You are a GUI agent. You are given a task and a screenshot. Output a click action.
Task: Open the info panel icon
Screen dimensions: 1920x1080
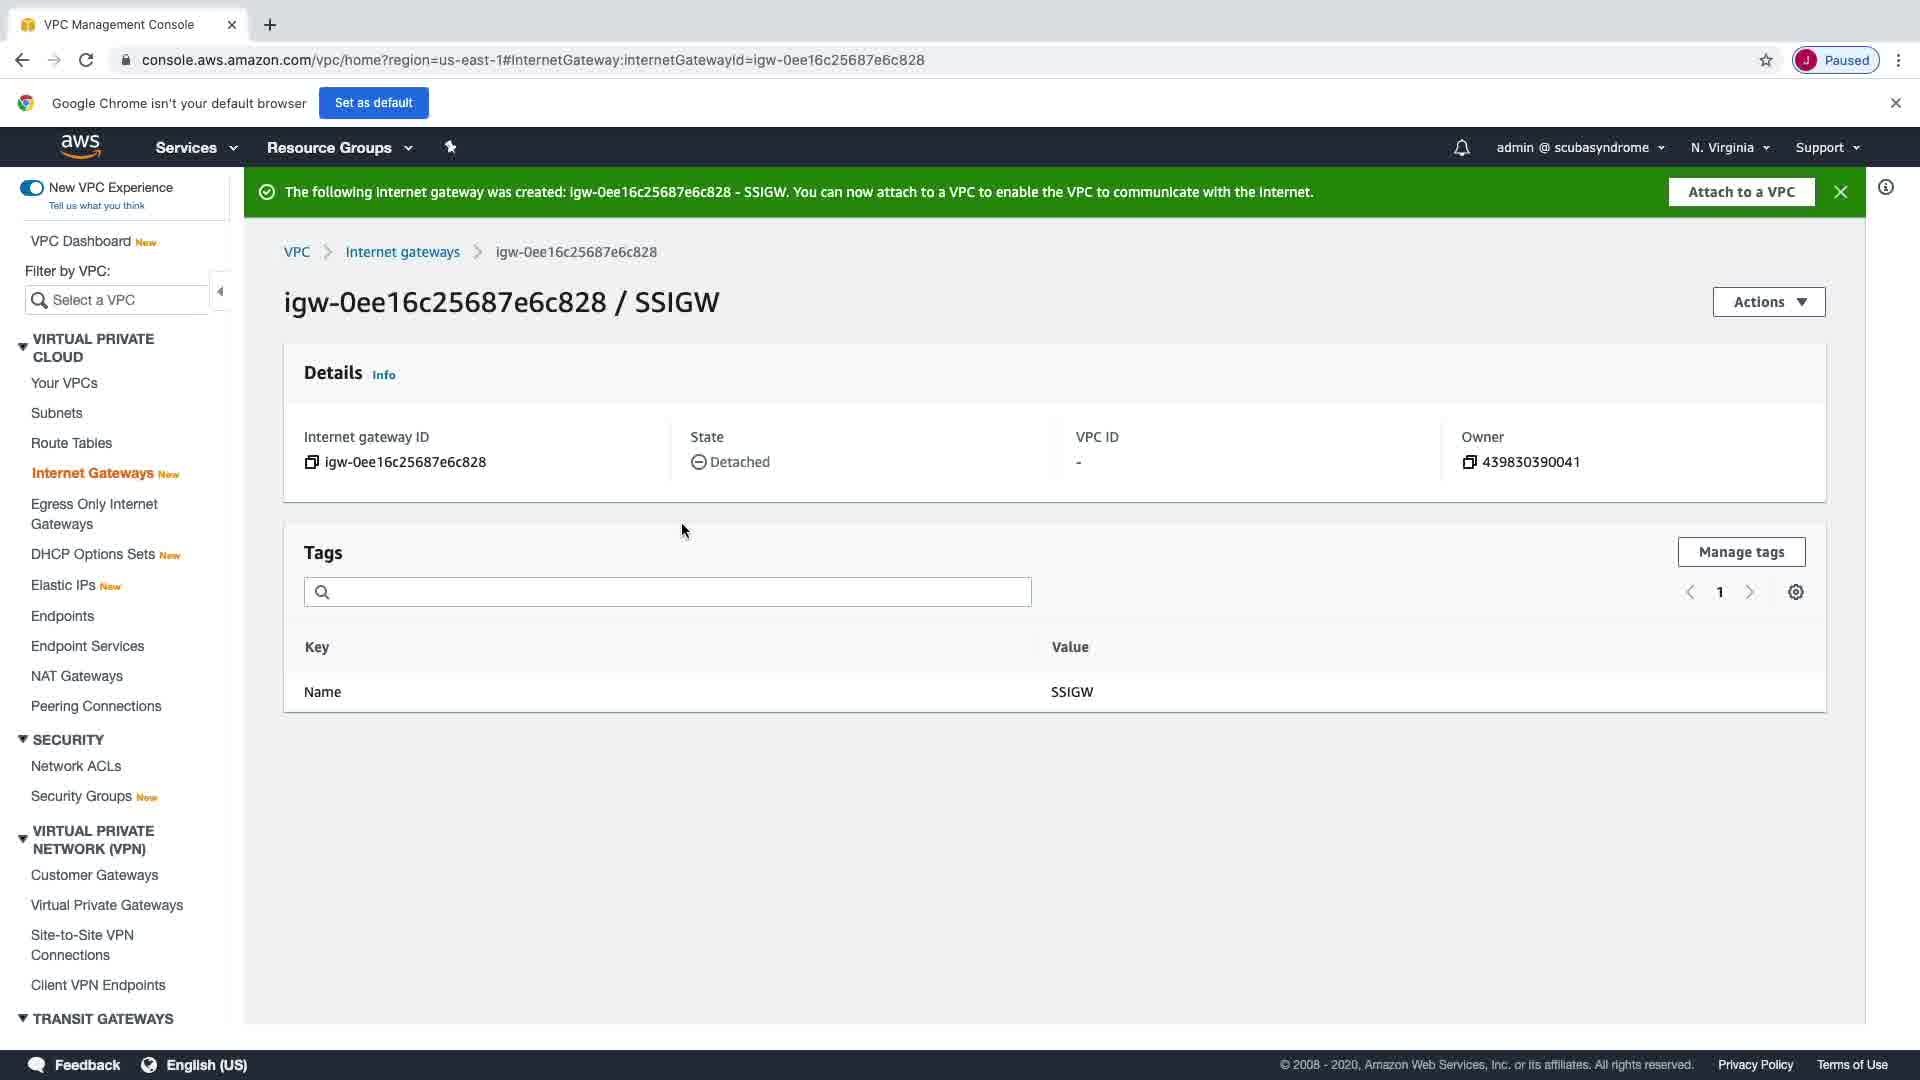point(1885,187)
